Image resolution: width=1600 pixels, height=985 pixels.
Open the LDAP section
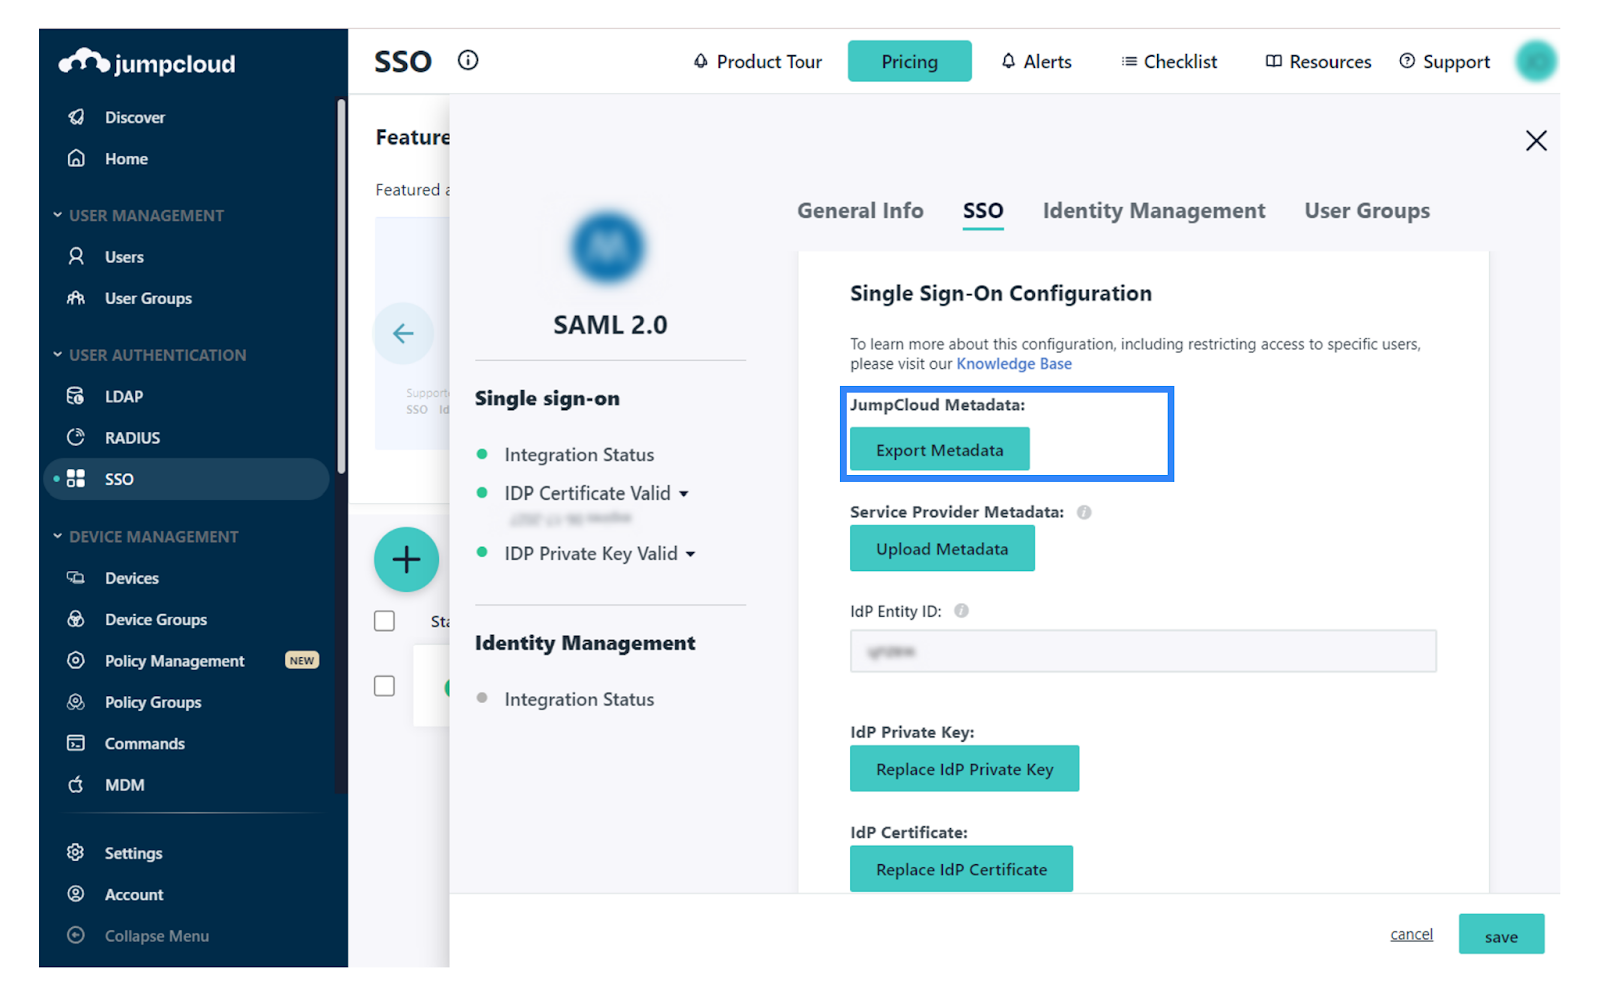(x=124, y=396)
